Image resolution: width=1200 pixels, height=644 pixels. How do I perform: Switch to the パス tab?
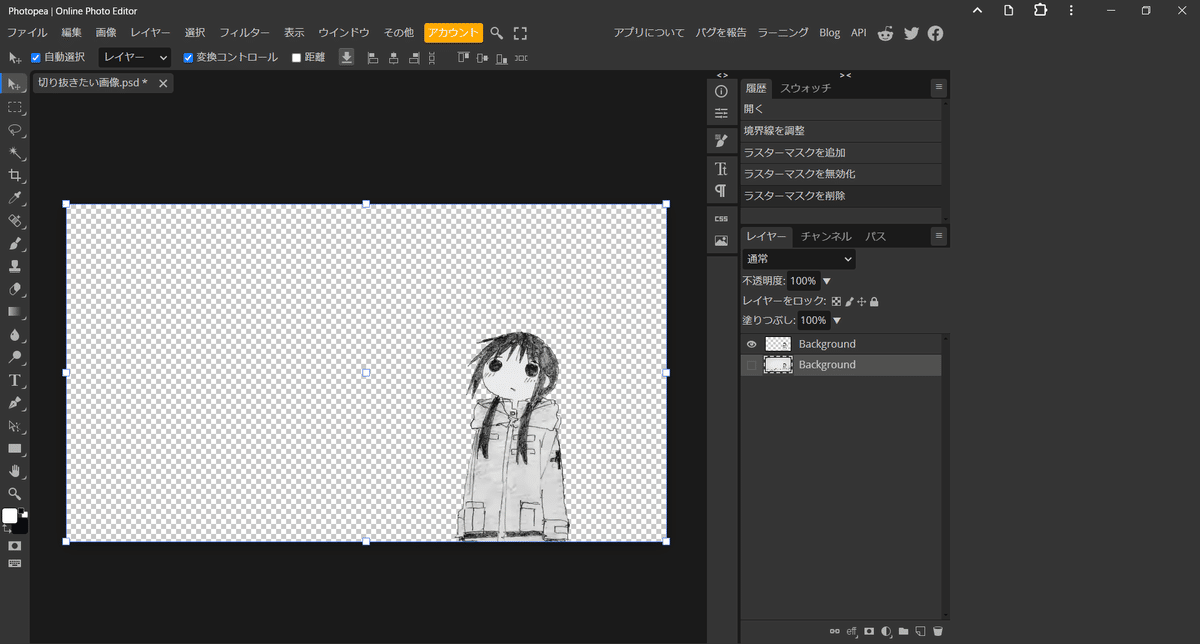pos(876,237)
